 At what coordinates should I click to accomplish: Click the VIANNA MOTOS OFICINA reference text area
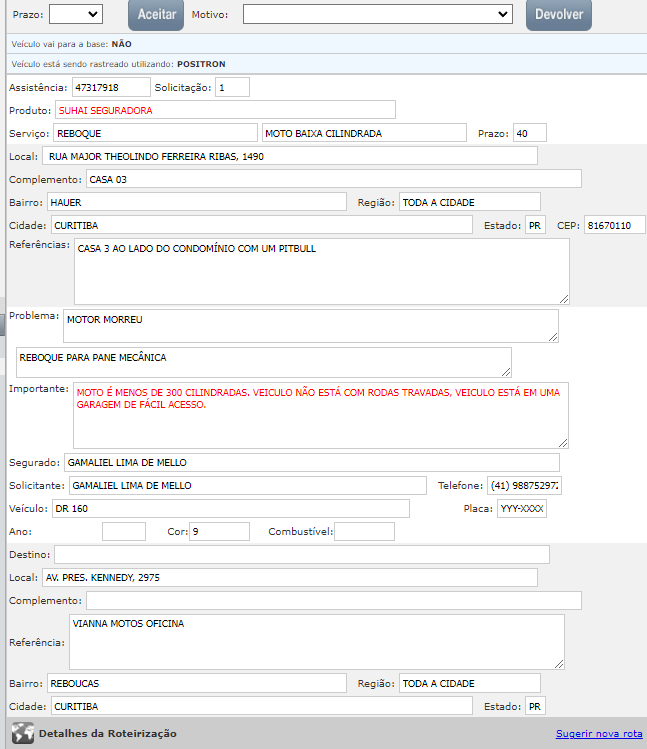tap(316, 641)
